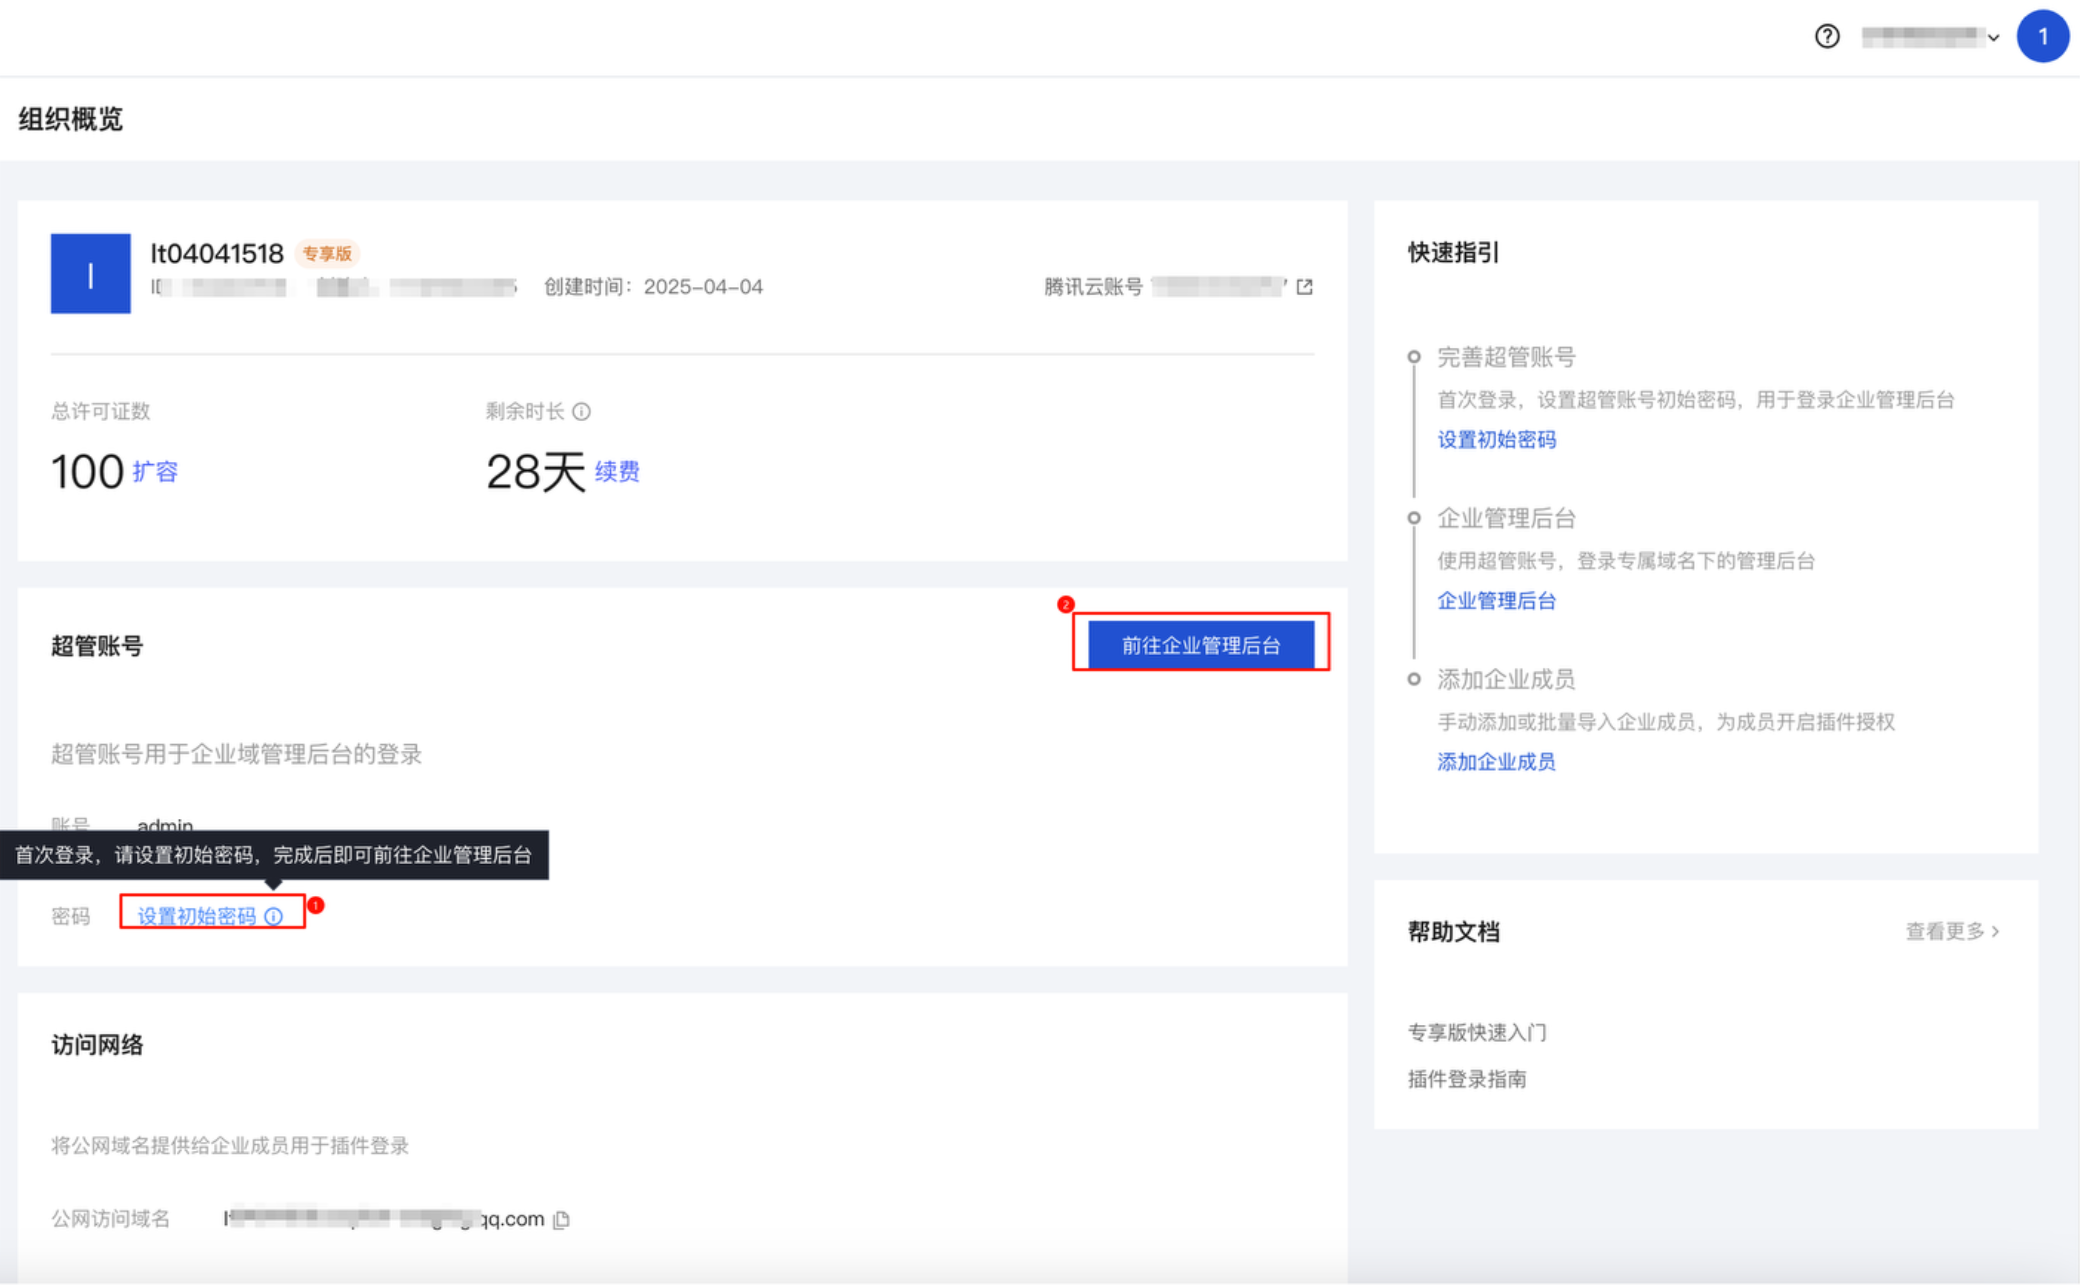Click the 专享版 edition badge

327,254
